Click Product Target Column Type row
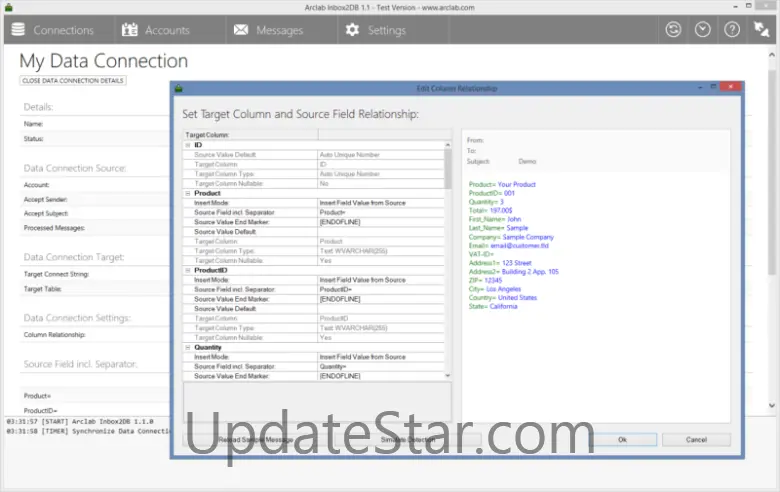 pyautogui.click(x=313, y=251)
